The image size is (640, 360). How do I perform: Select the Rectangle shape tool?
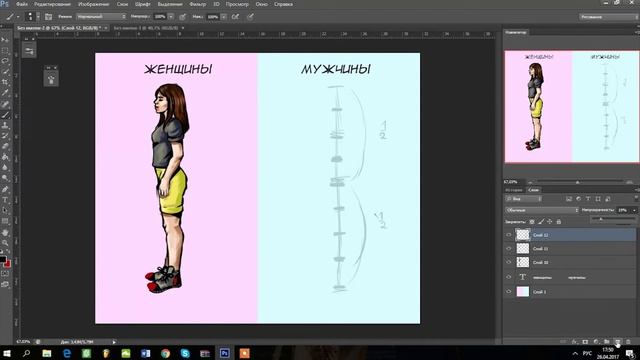coord(5,221)
